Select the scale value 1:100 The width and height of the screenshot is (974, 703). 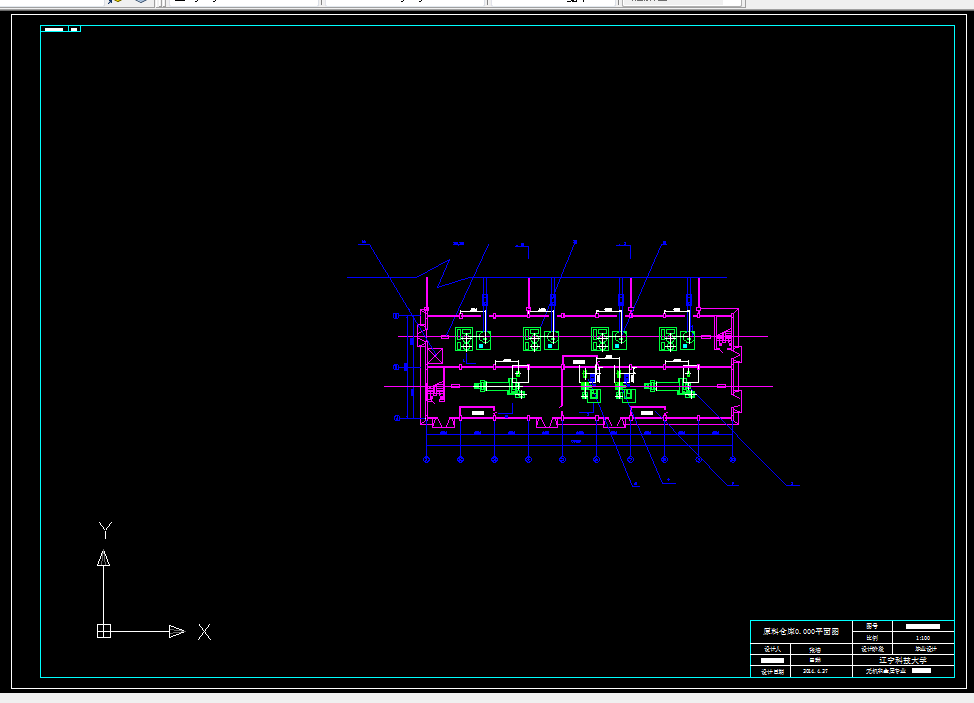tap(923, 638)
